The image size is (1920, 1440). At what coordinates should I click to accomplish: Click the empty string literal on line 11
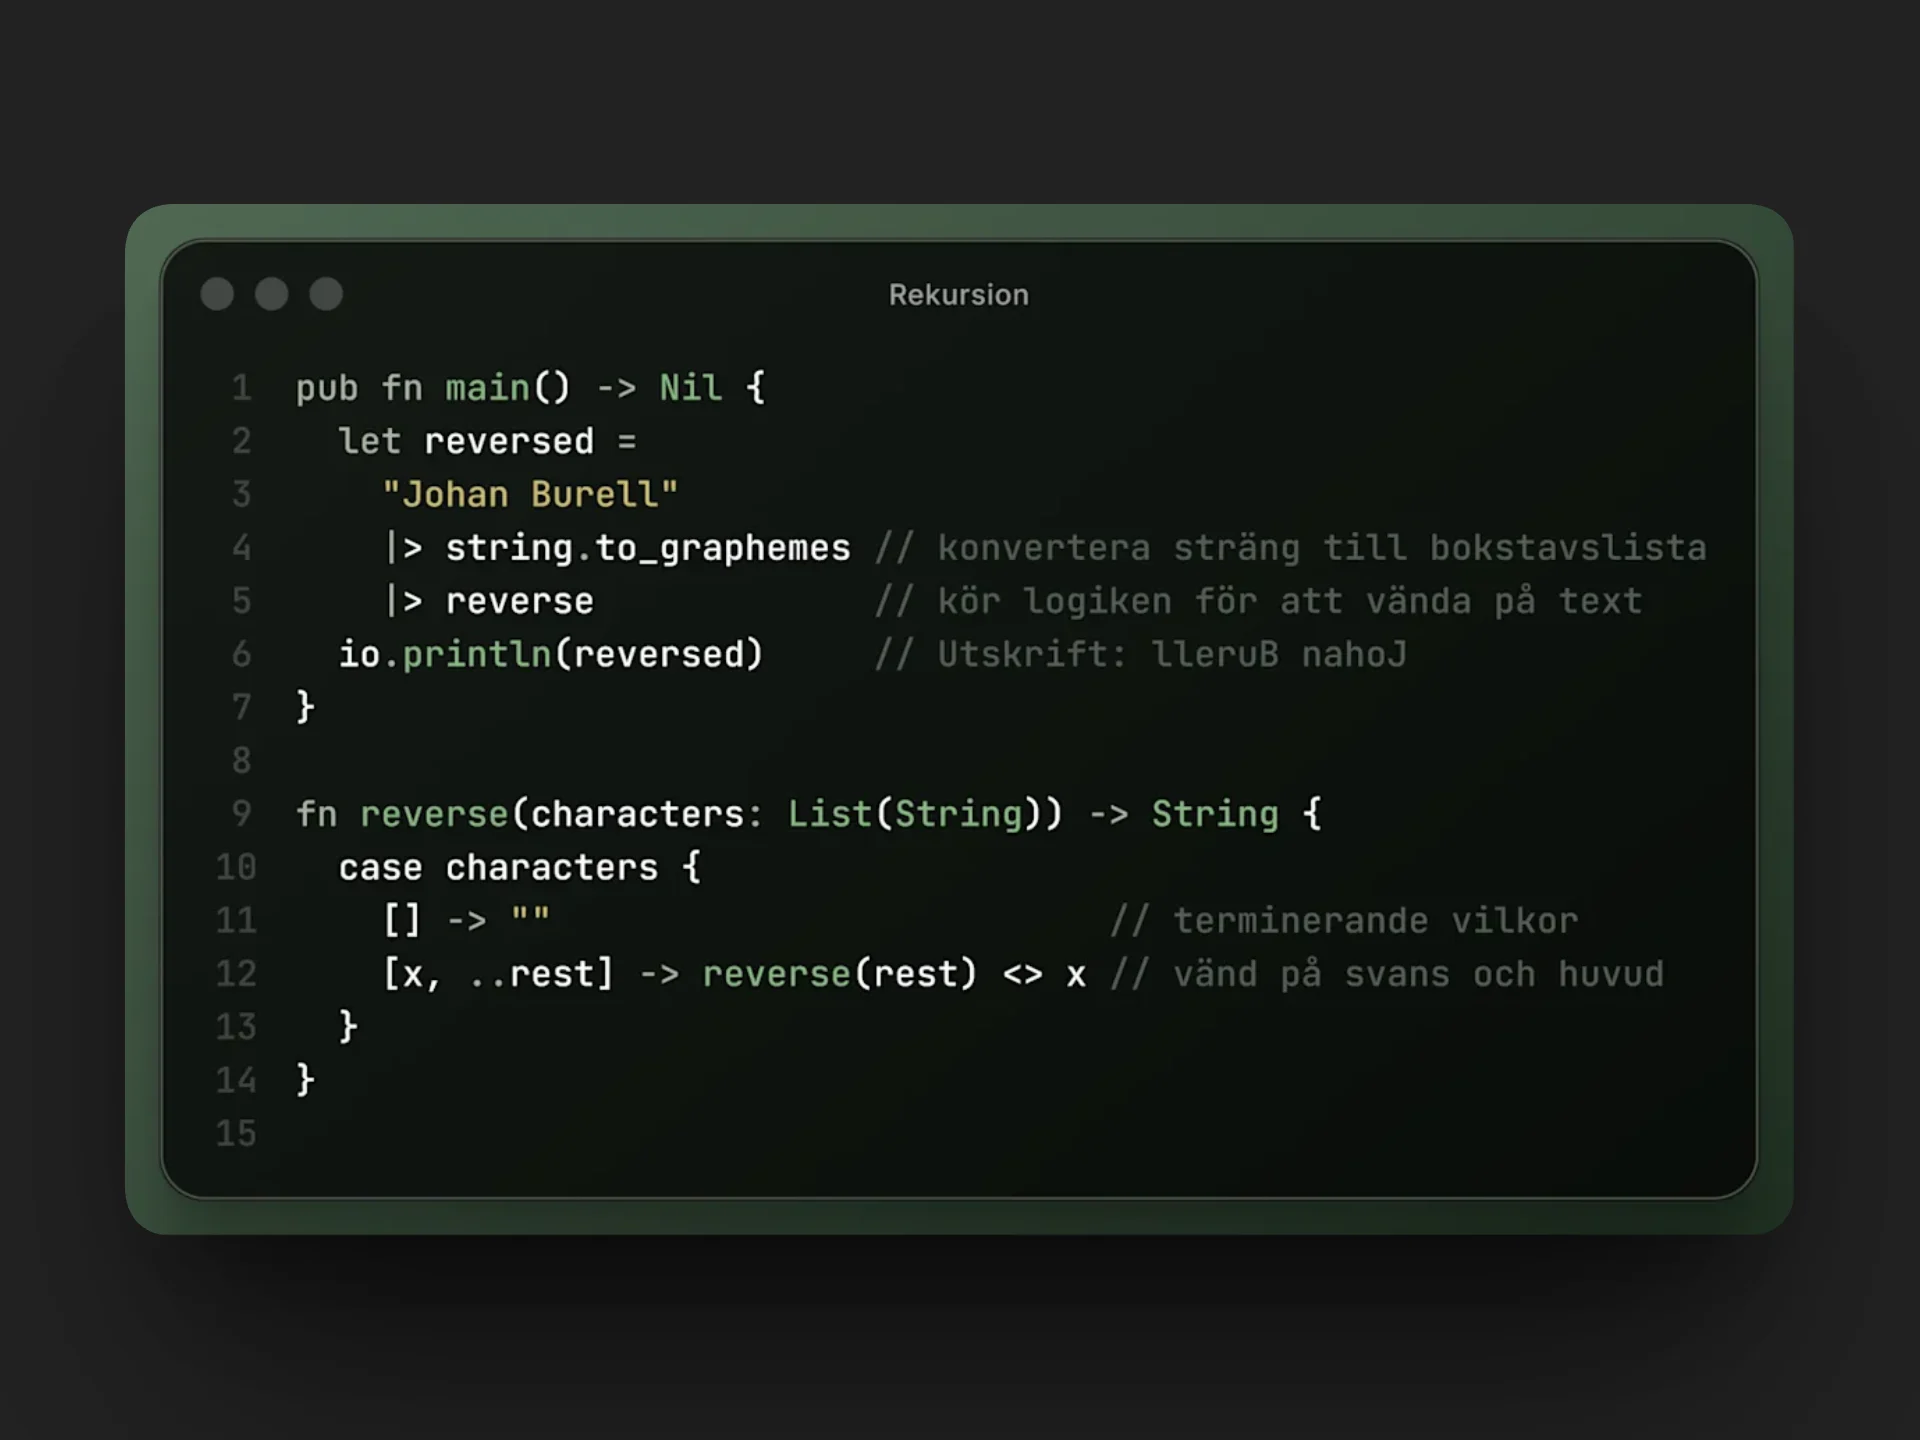(x=530, y=914)
